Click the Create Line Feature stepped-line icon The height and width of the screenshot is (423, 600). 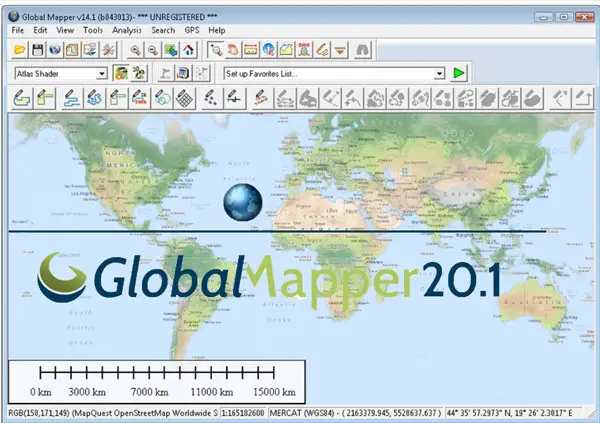72,98
